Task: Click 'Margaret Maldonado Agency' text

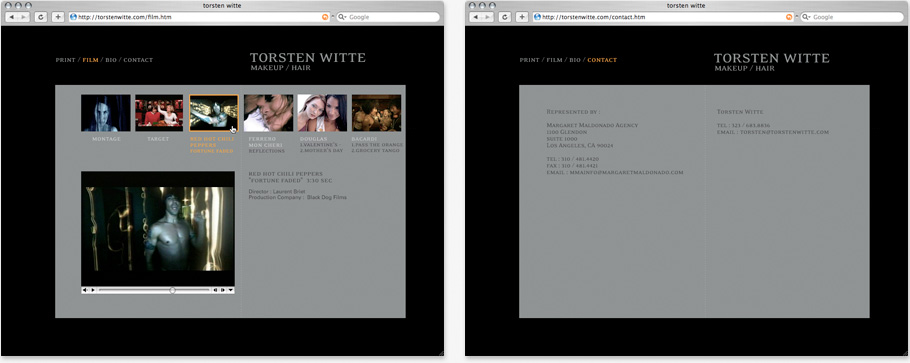Action: tap(593, 125)
